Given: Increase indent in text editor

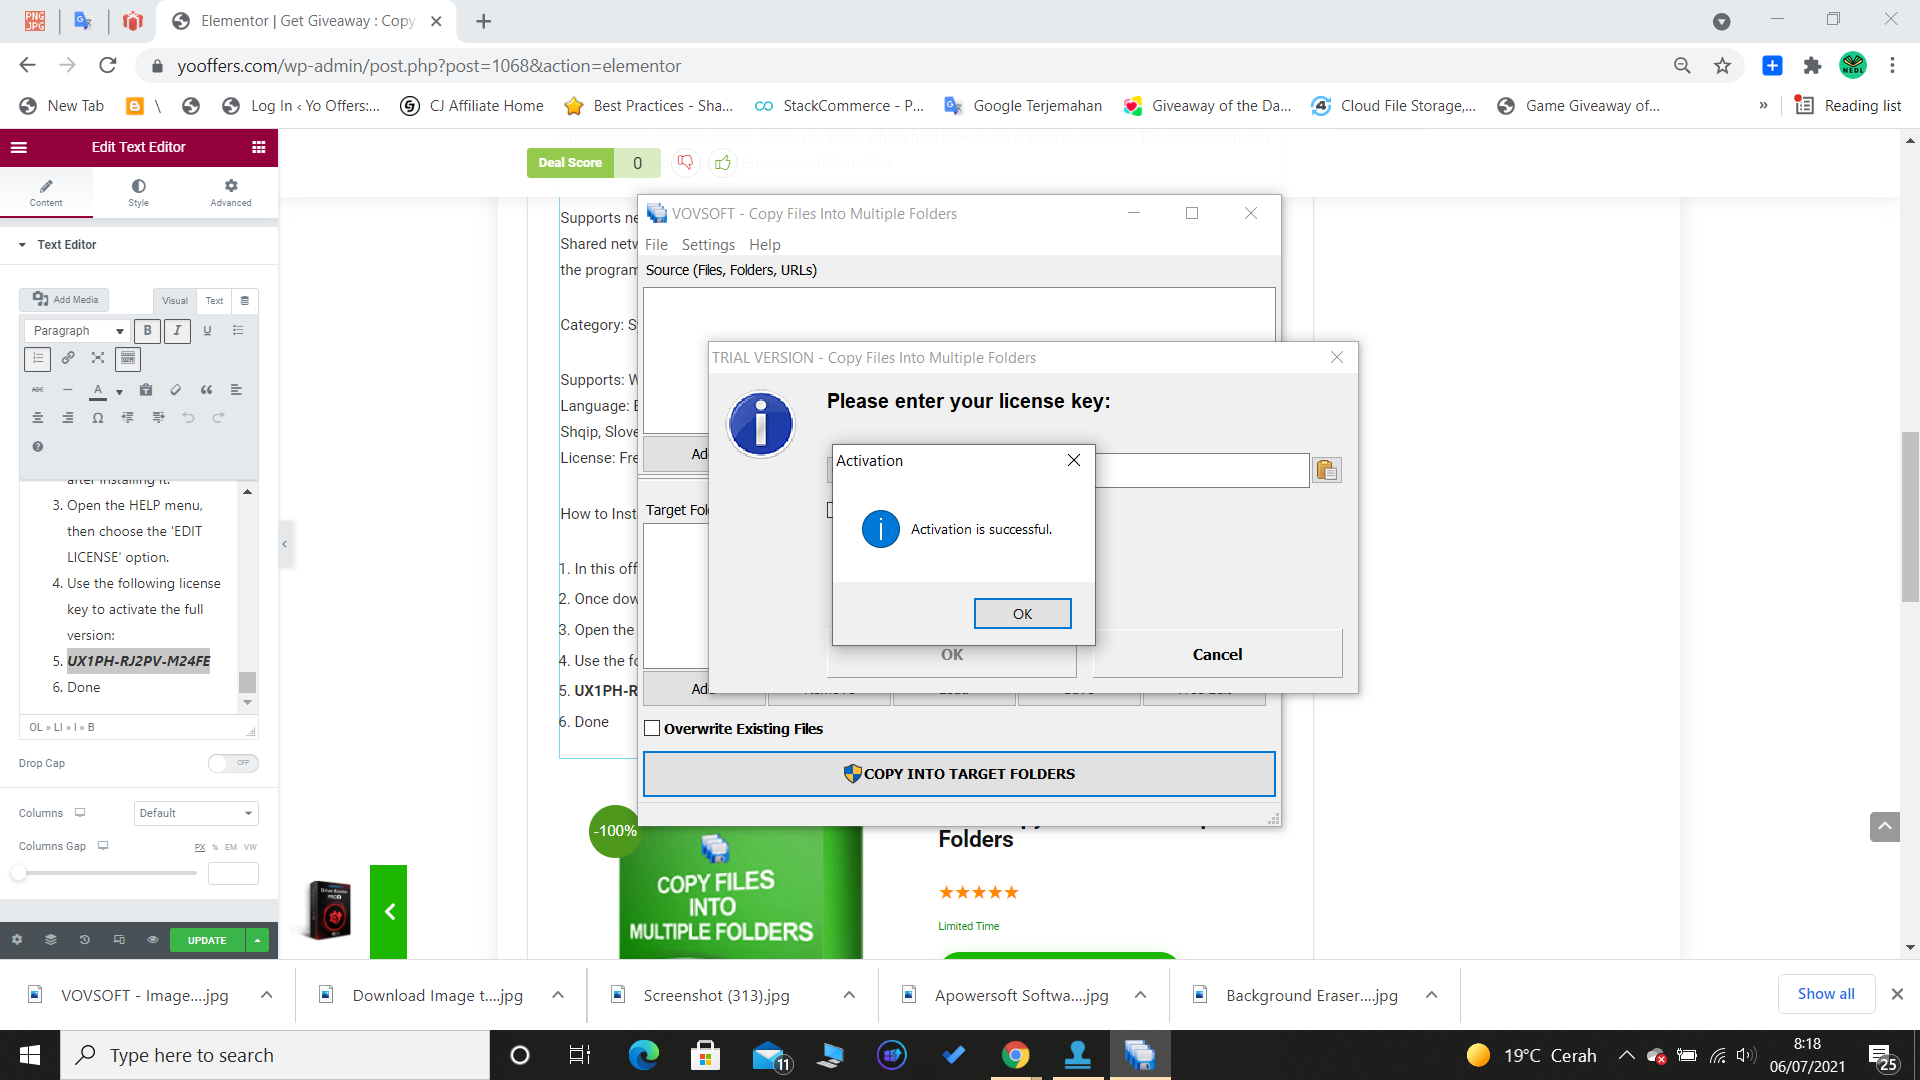Looking at the screenshot, I should (x=158, y=418).
